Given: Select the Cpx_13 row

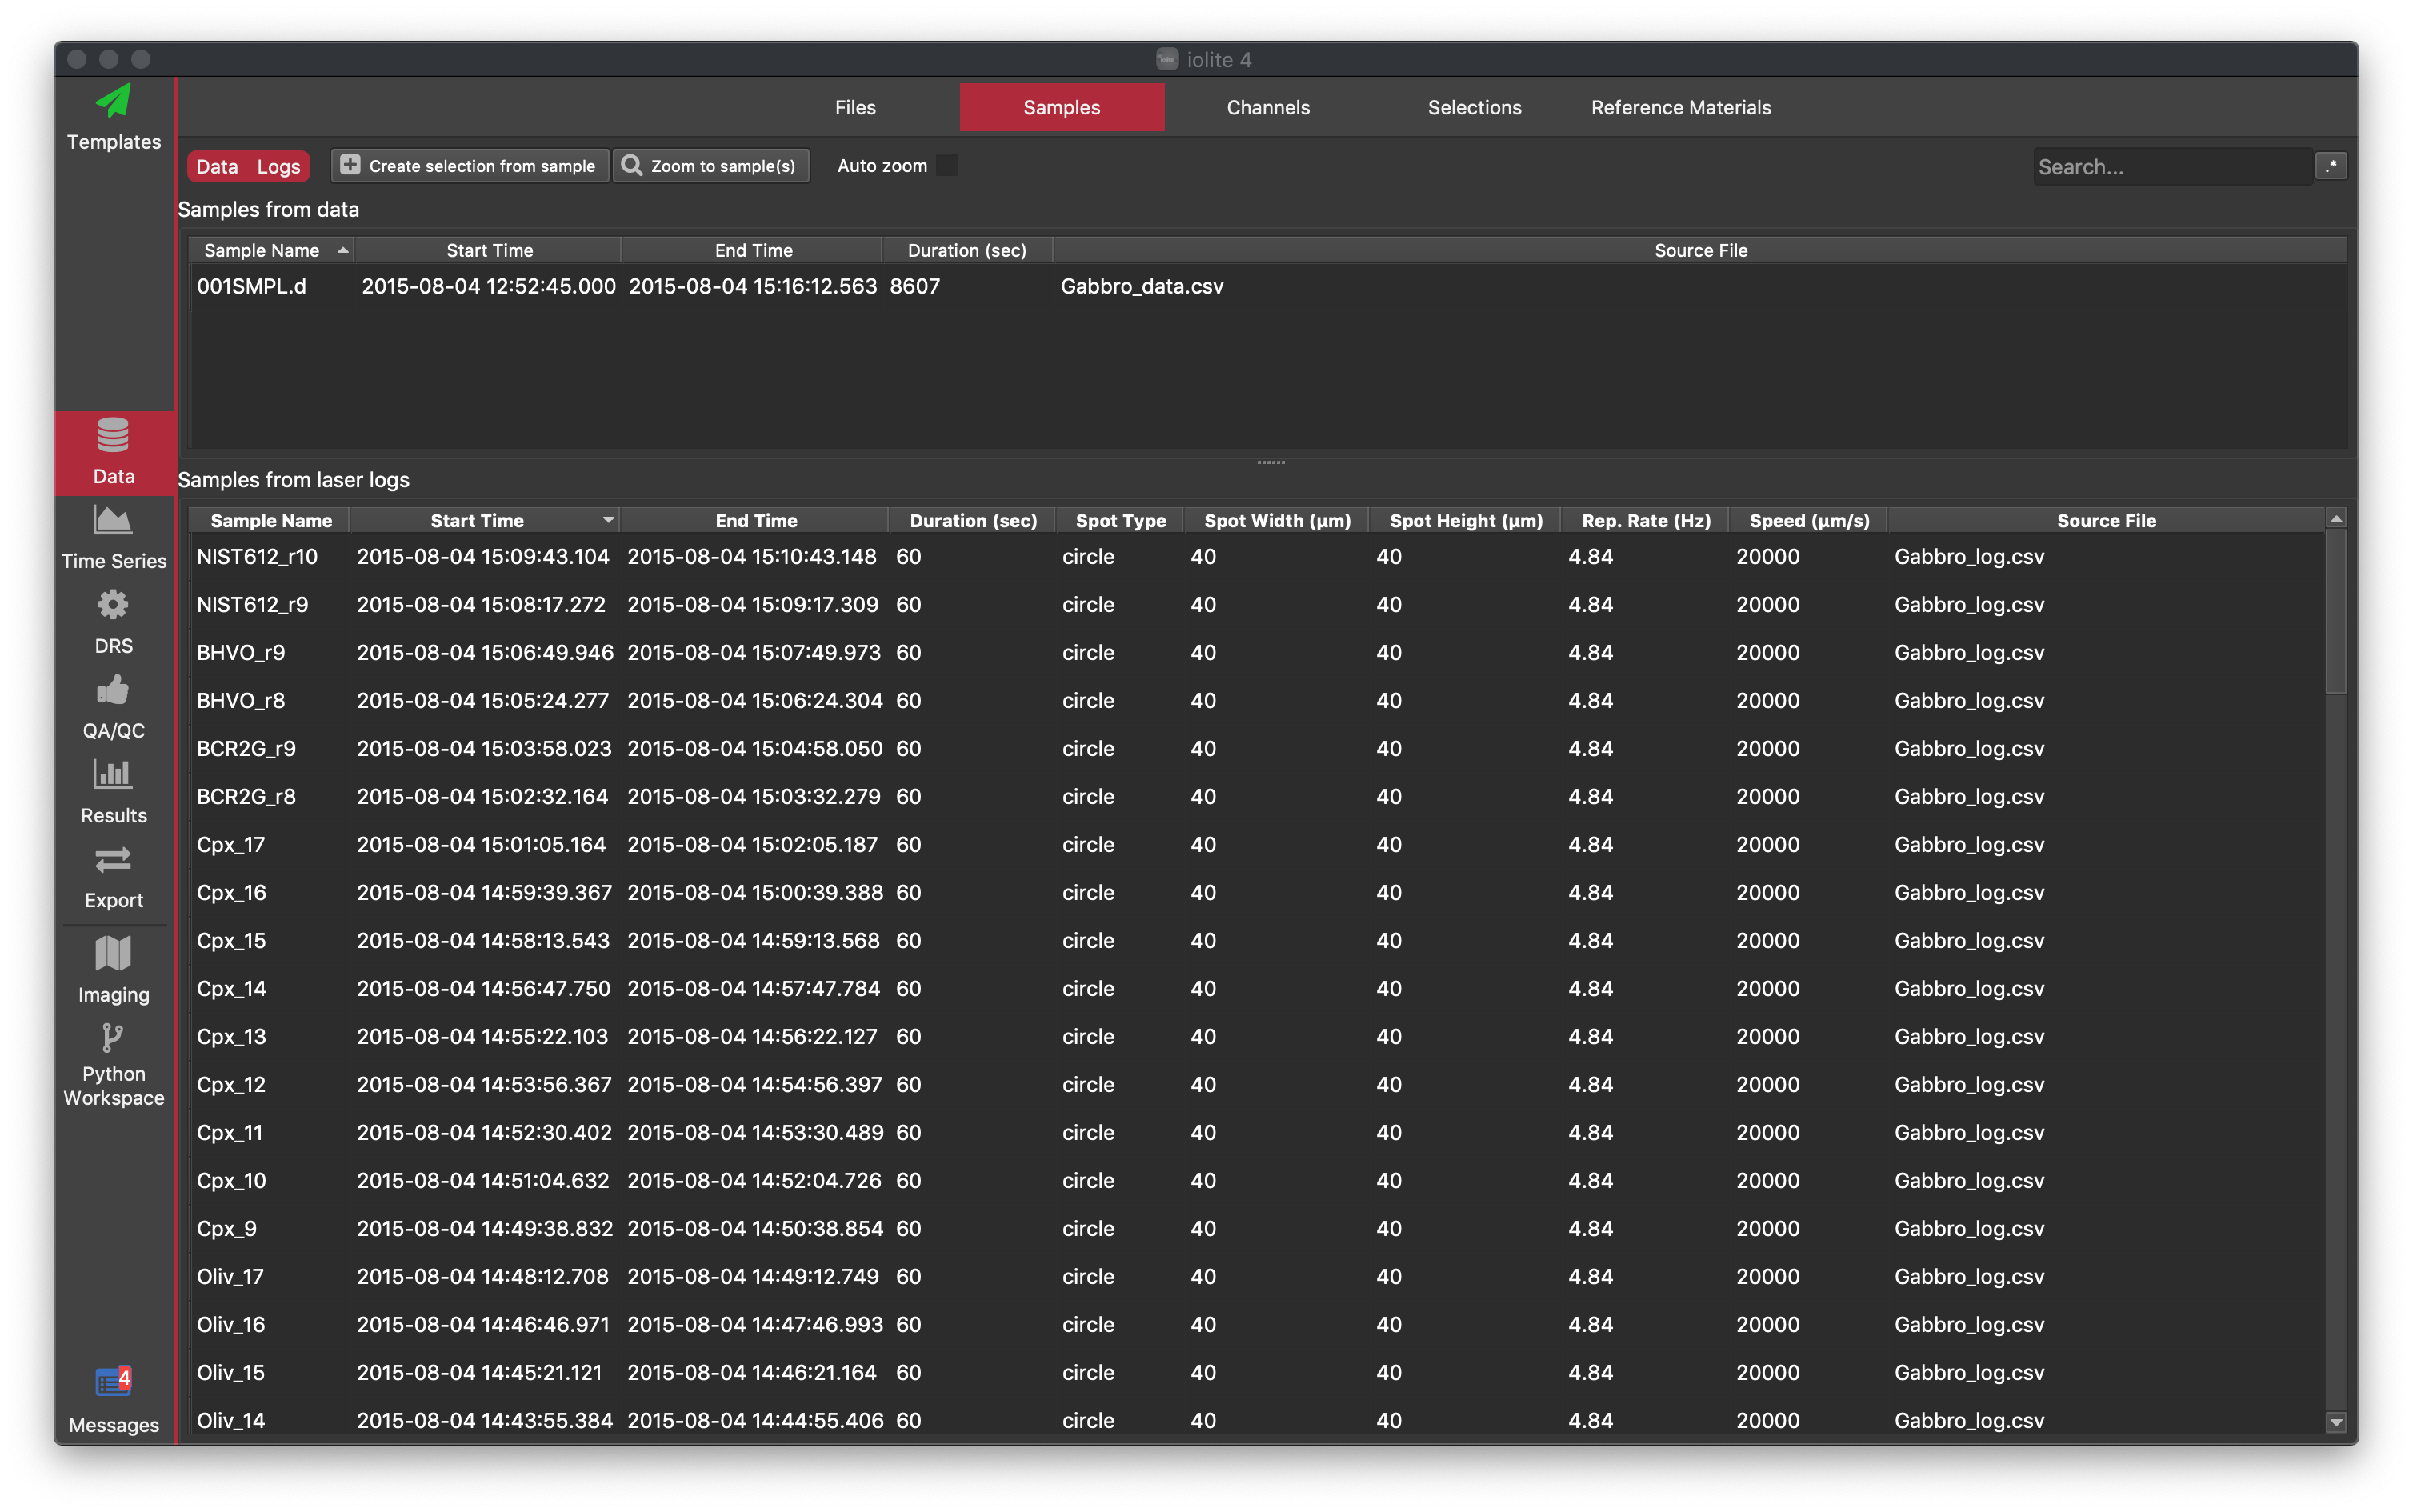Looking at the screenshot, I should point(1257,1036).
